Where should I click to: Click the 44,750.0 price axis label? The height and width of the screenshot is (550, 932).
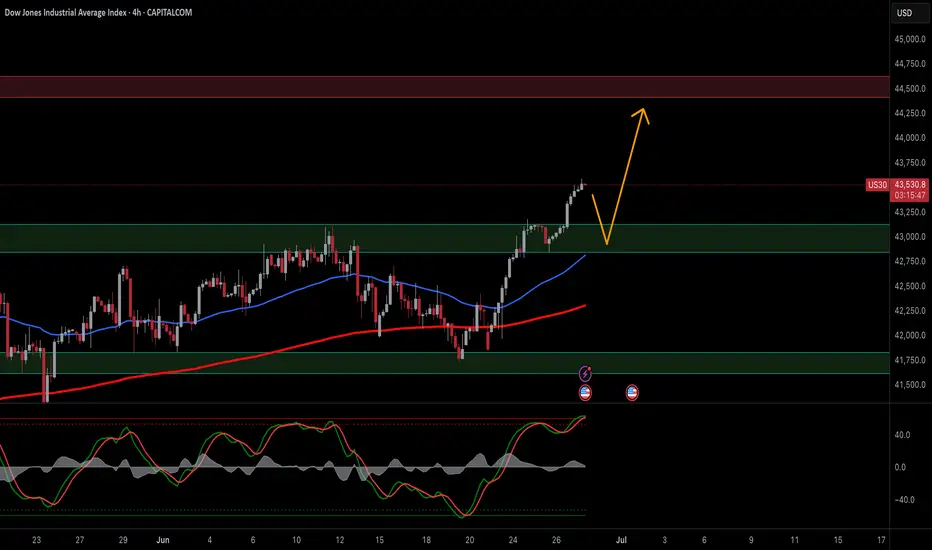pos(910,64)
